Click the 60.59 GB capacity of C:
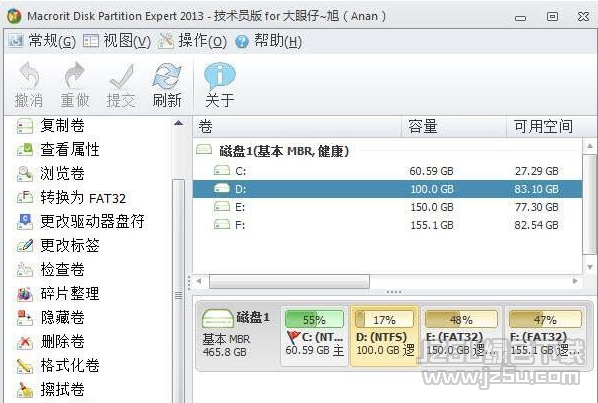Viewport: 598px width, 403px height. point(431,171)
